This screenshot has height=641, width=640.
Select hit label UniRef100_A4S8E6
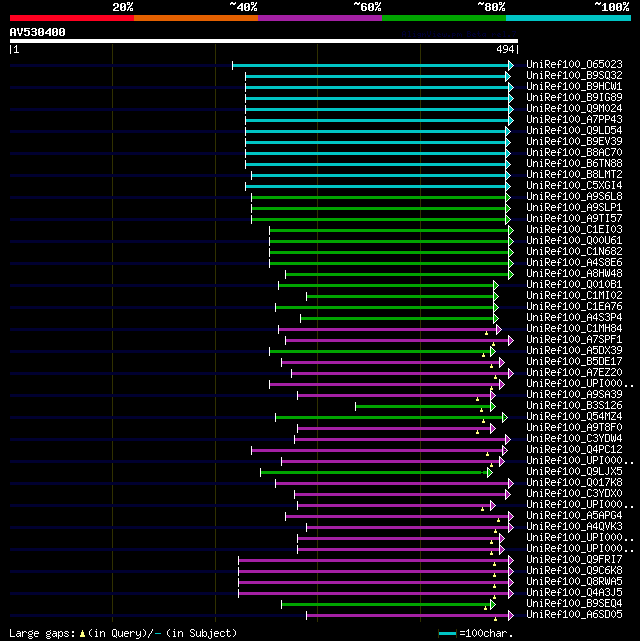[574, 262]
